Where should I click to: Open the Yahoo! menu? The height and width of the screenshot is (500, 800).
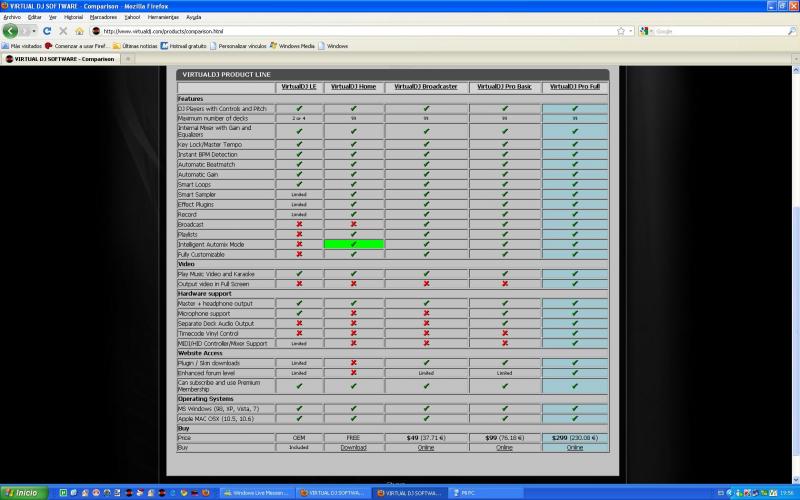132,17
